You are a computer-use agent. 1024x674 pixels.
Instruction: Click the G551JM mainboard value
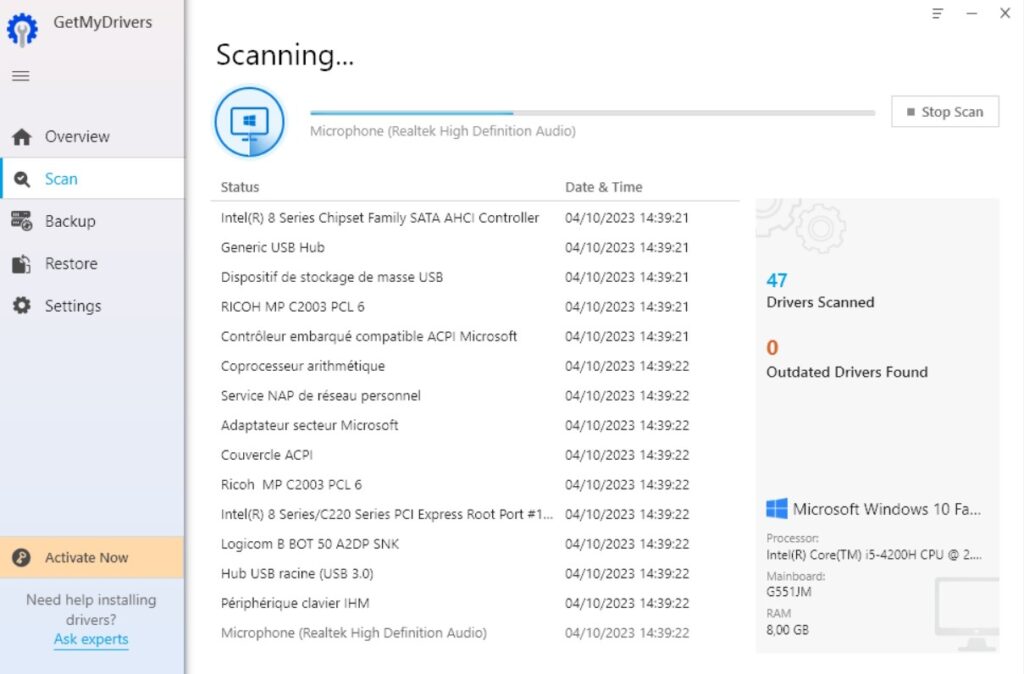click(789, 592)
